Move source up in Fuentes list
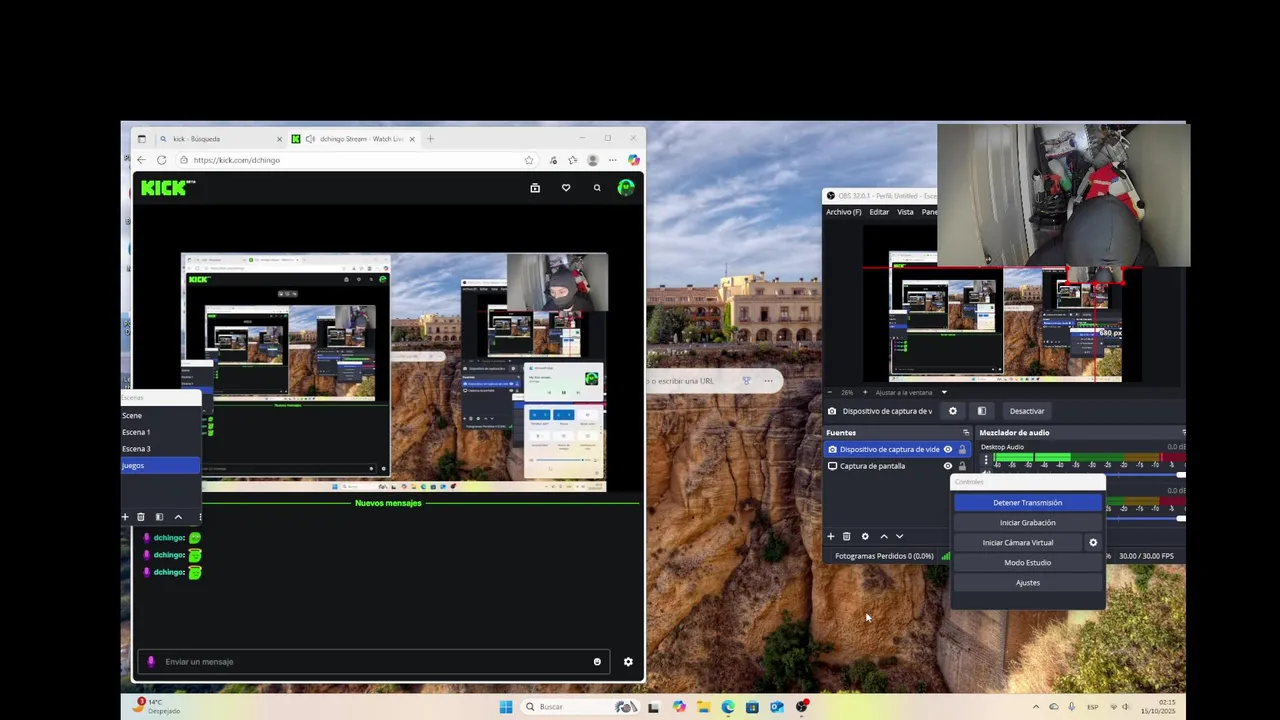The image size is (1280, 720). [x=883, y=537]
